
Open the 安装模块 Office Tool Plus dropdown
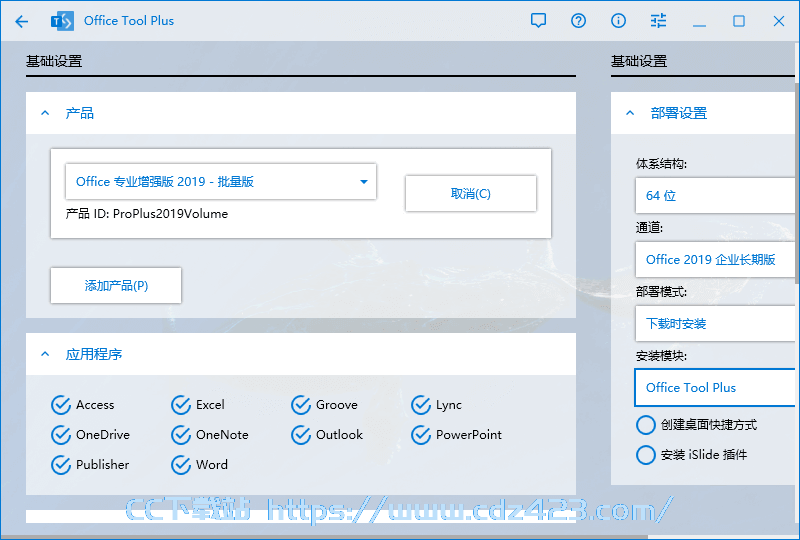715,387
